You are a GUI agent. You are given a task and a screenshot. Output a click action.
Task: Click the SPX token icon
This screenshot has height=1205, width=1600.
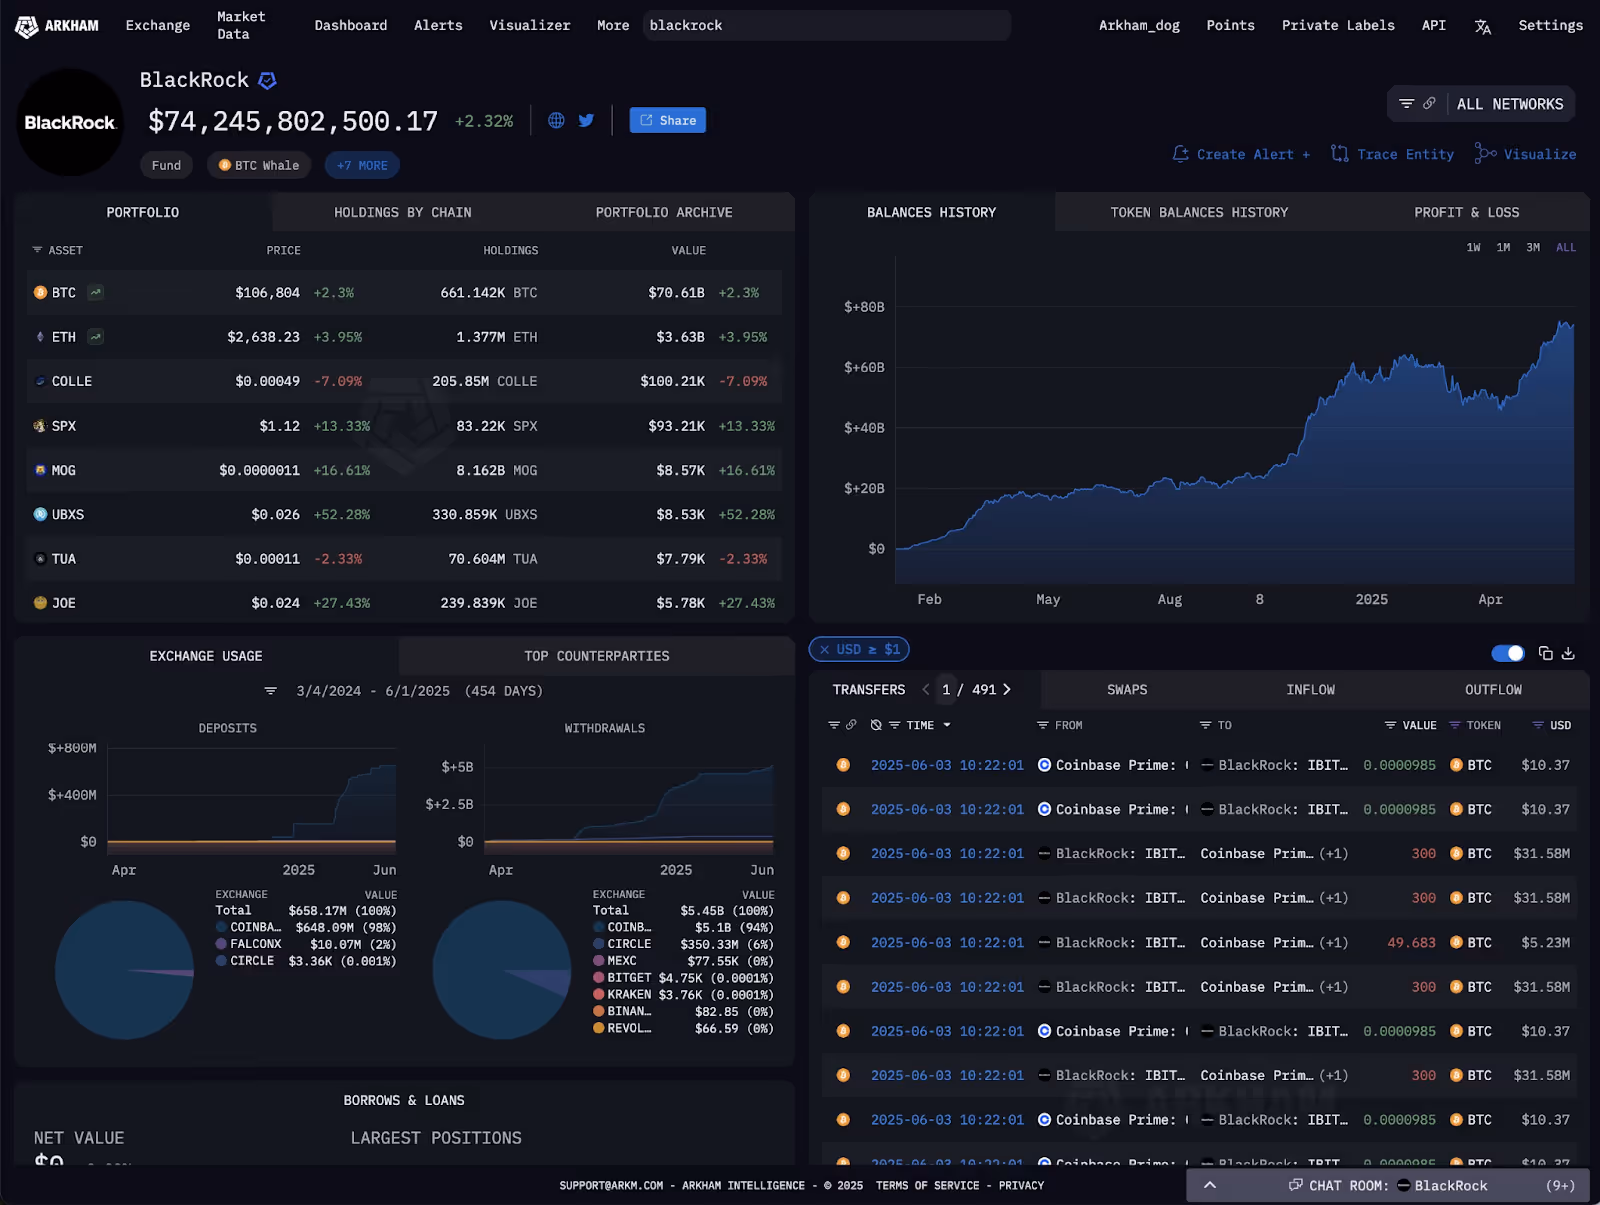[x=40, y=426]
